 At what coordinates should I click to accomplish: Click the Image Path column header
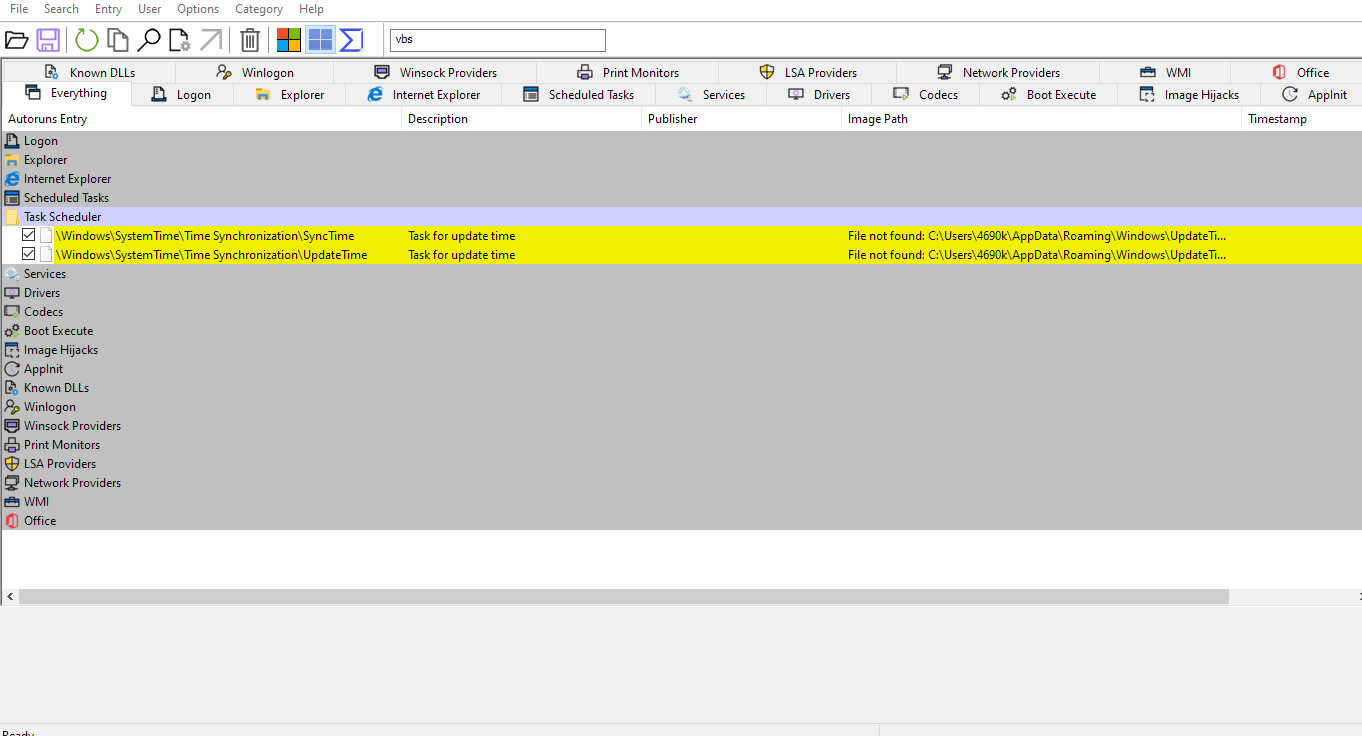(1042, 119)
